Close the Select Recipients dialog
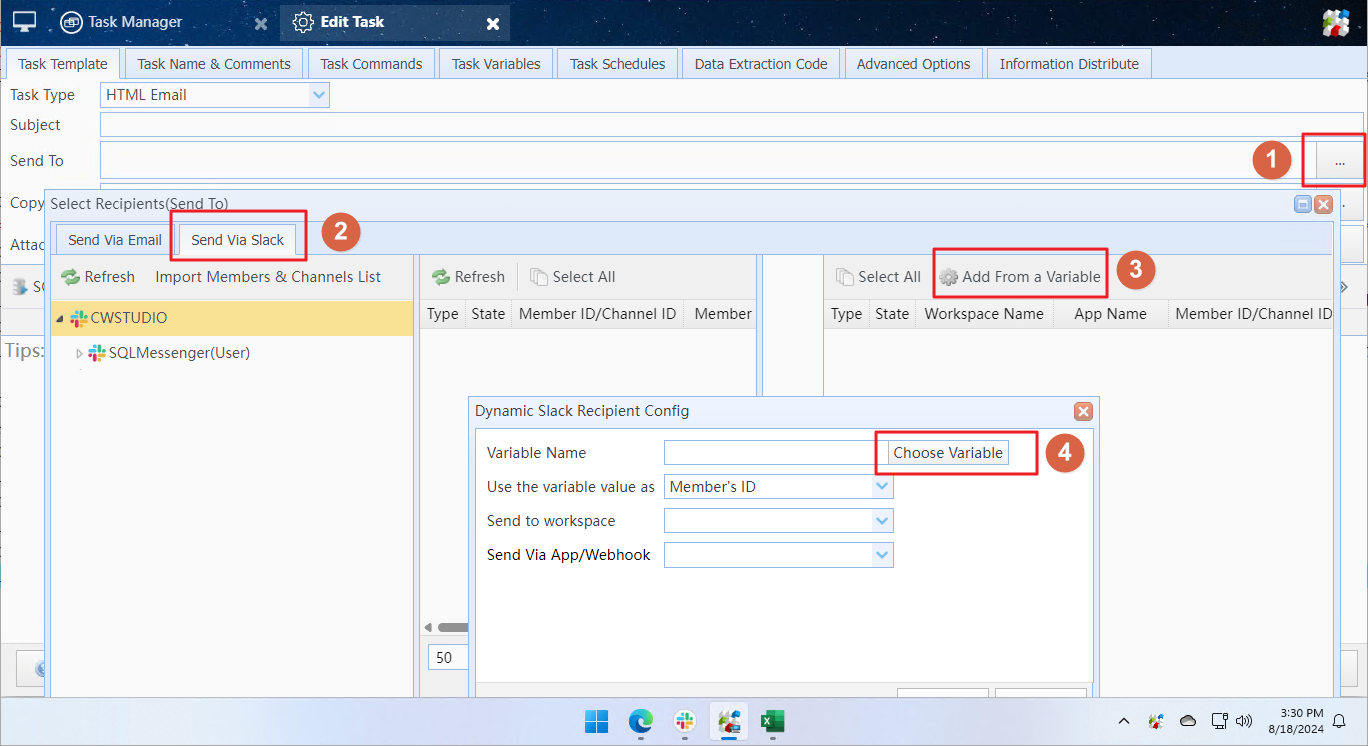Screen dimensions: 1368x746 (x=1323, y=204)
